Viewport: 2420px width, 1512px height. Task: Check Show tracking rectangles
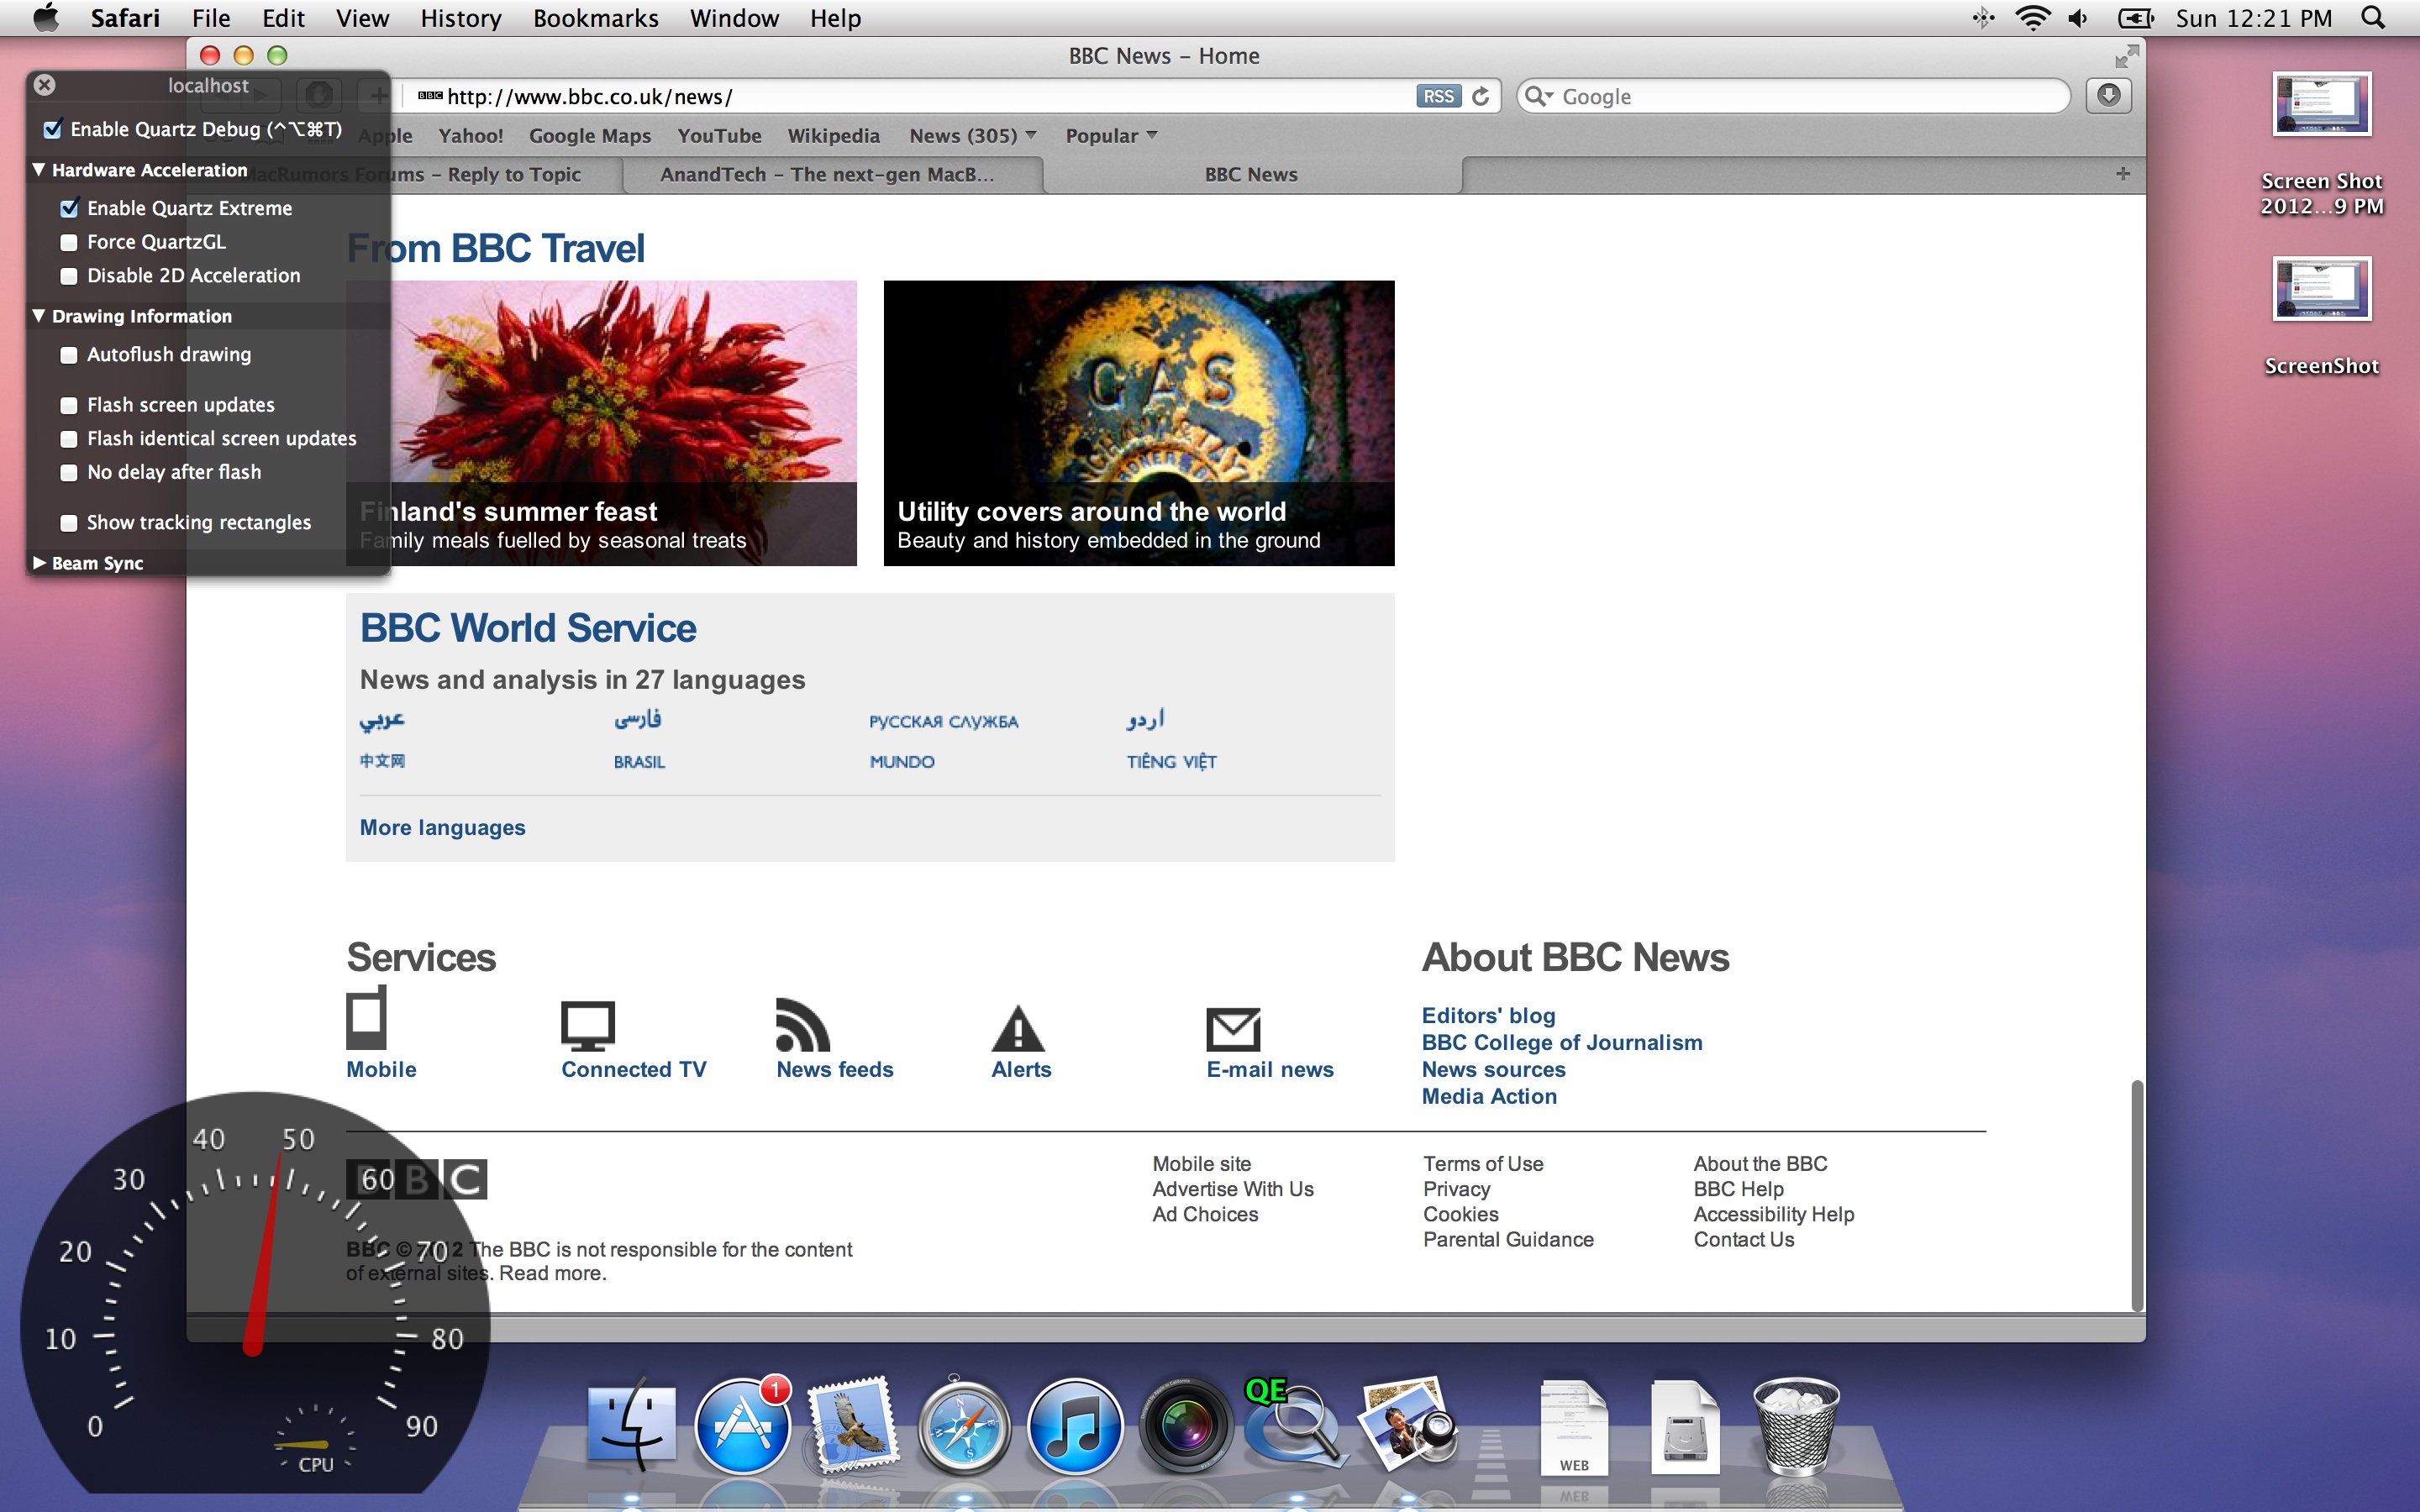tap(69, 523)
